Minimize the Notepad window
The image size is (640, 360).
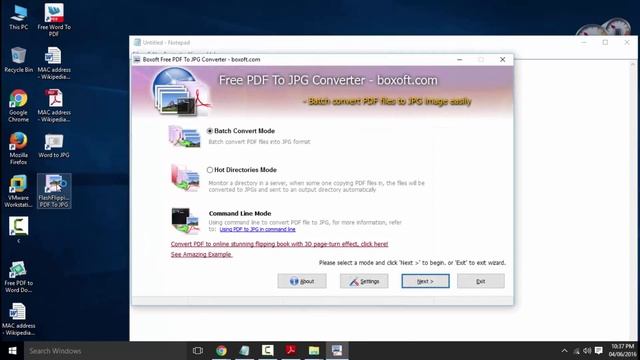(x=584, y=42)
